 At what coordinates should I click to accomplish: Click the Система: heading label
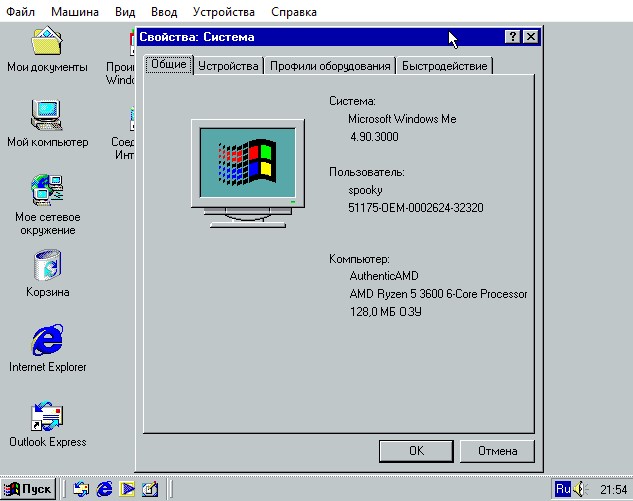pos(352,101)
